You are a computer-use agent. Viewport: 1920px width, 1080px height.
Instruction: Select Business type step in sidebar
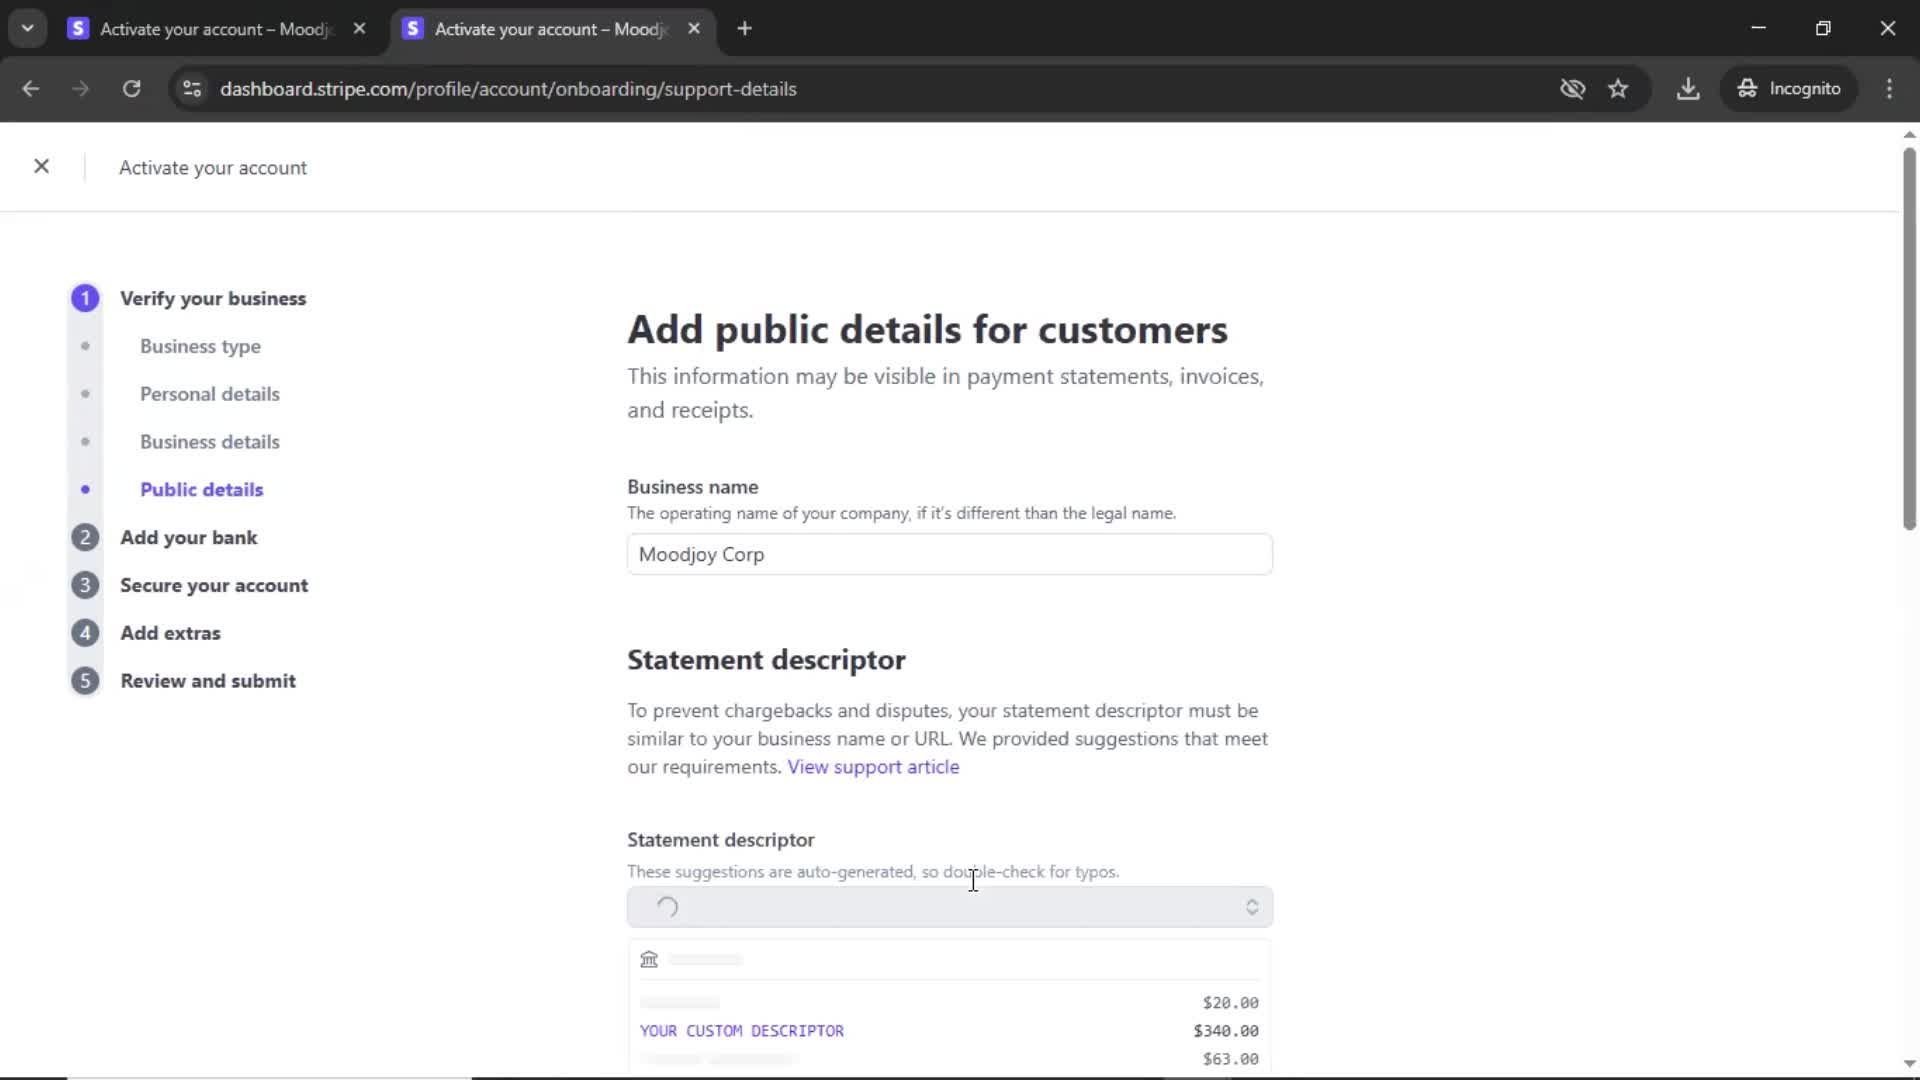point(200,346)
